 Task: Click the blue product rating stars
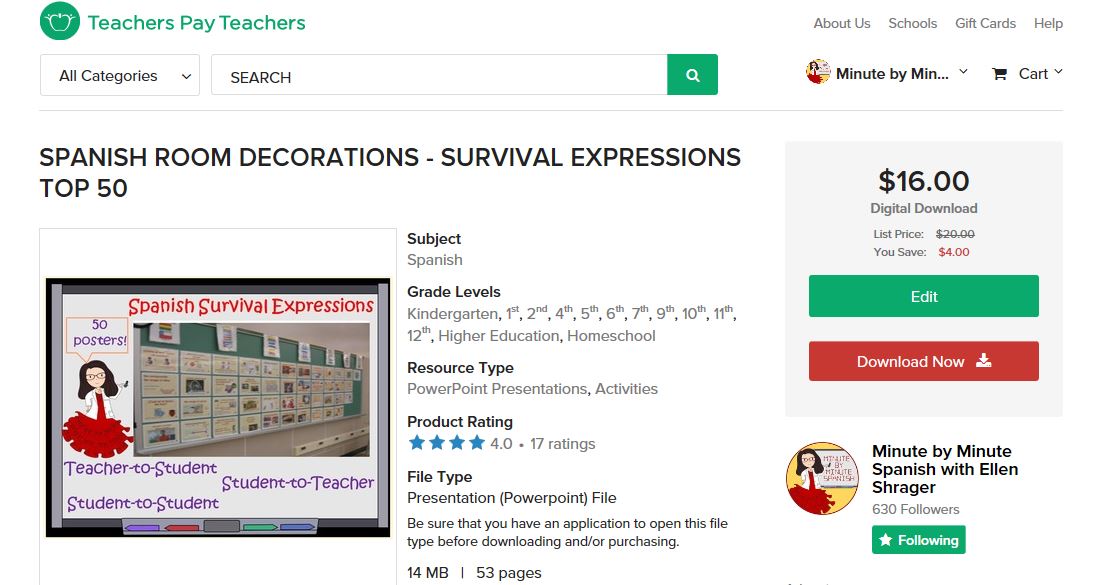pos(446,443)
